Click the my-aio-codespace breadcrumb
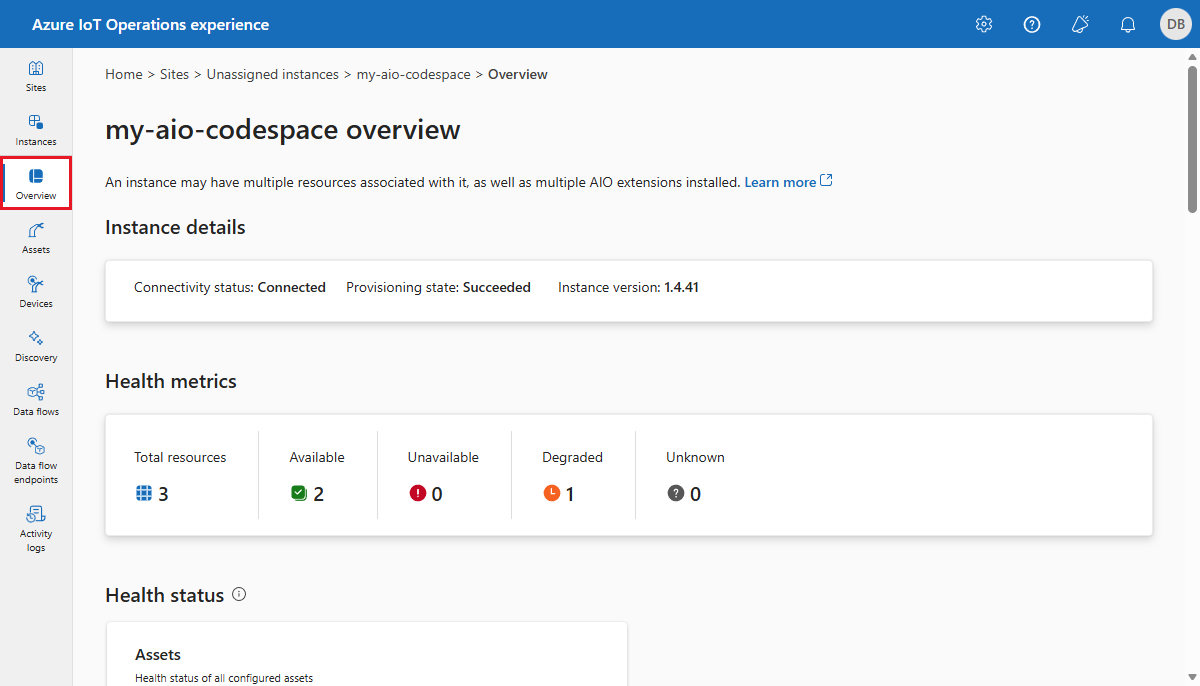 point(413,74)
